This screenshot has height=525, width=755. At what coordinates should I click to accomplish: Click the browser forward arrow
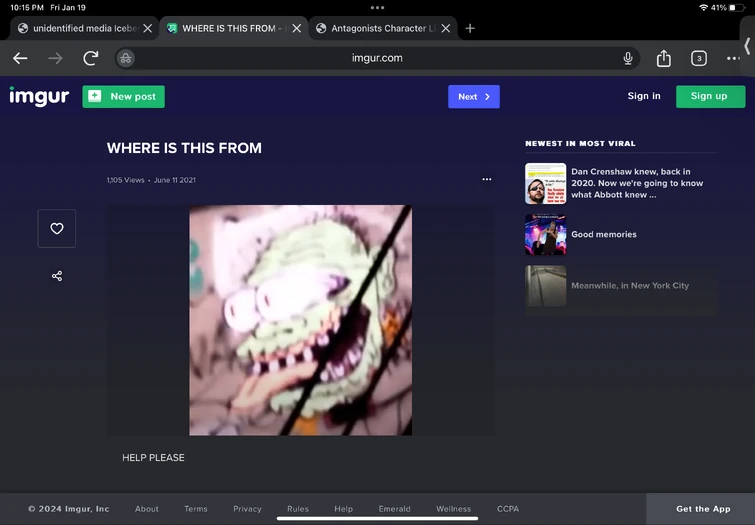point(55,58)
